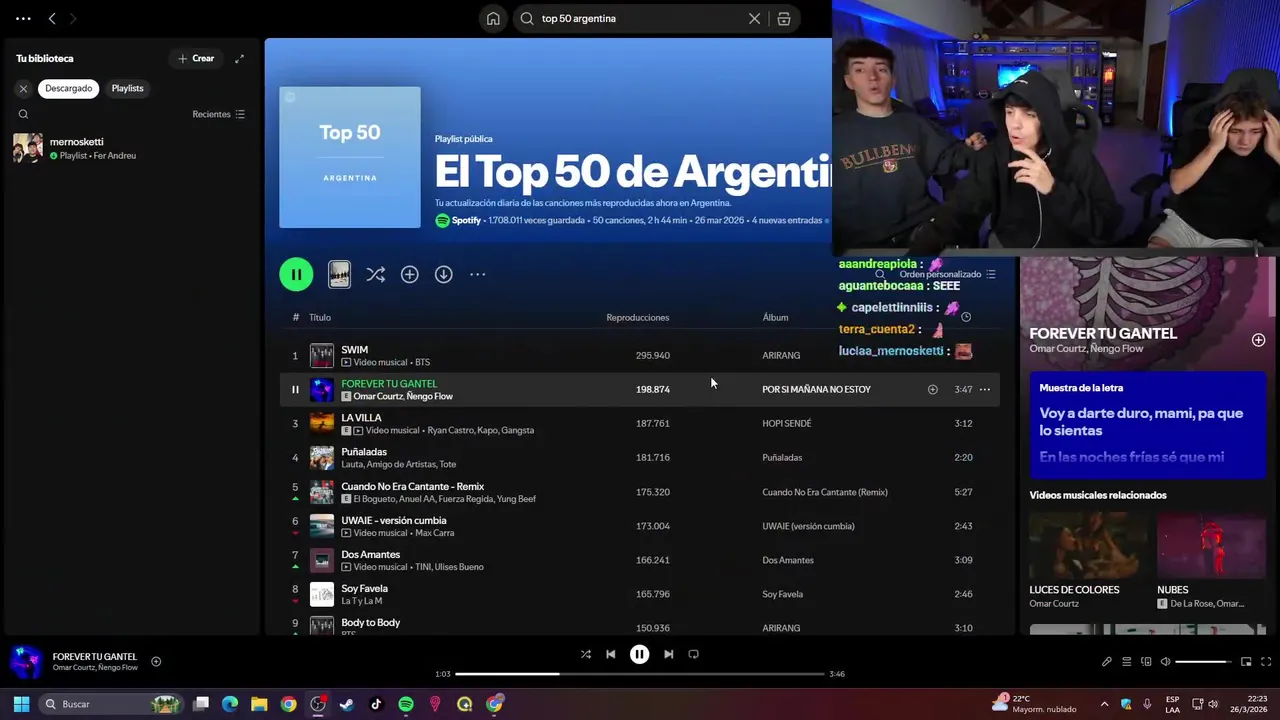1280x720 pixels.
Task: Select the Soy Favela track title
Action: [x=364, y=588]
